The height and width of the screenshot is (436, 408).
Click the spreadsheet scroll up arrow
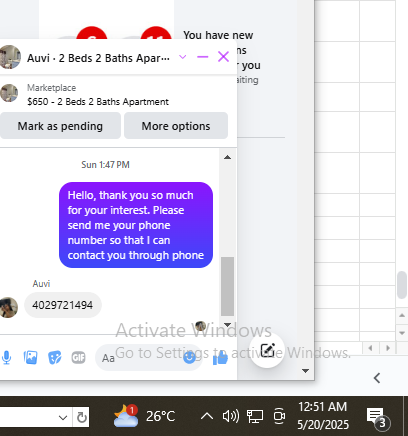(x=402, y=315)
